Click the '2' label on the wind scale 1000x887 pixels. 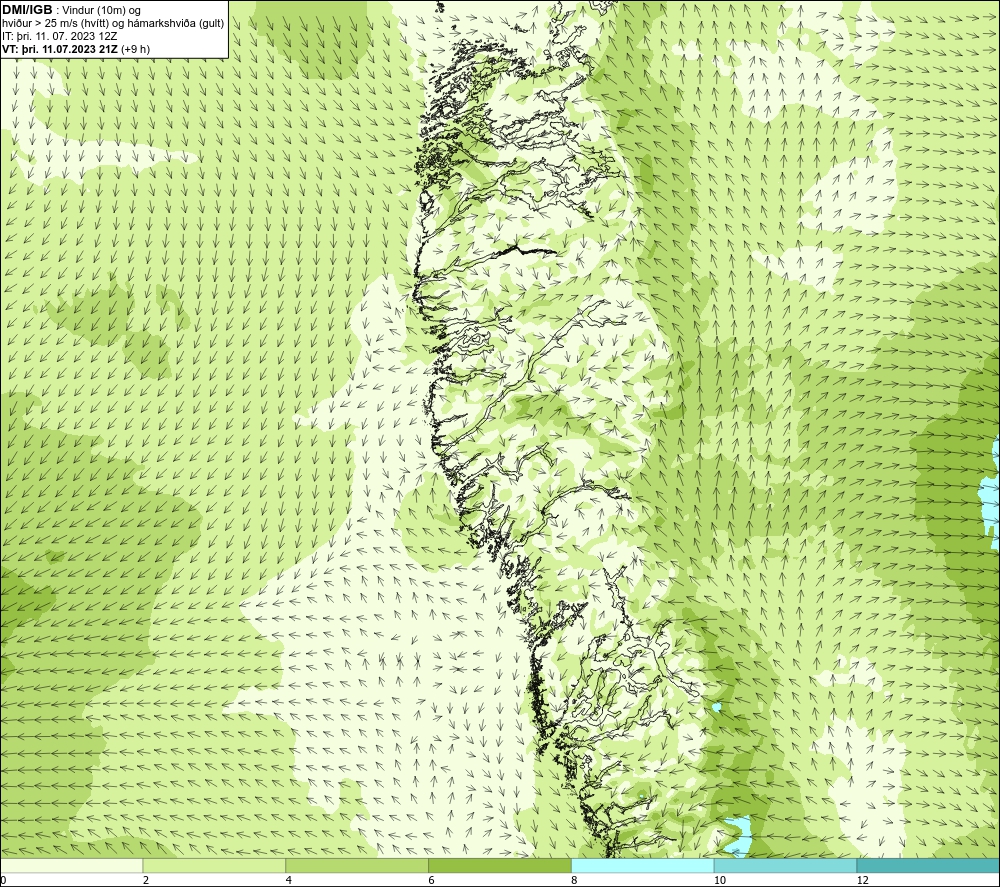click(146, 881)
